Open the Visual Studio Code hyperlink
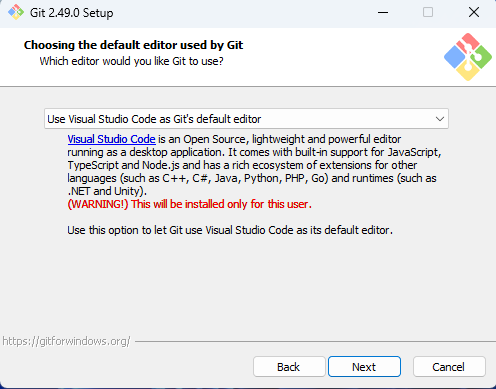496x389 pixels. (x=111, y=139)
